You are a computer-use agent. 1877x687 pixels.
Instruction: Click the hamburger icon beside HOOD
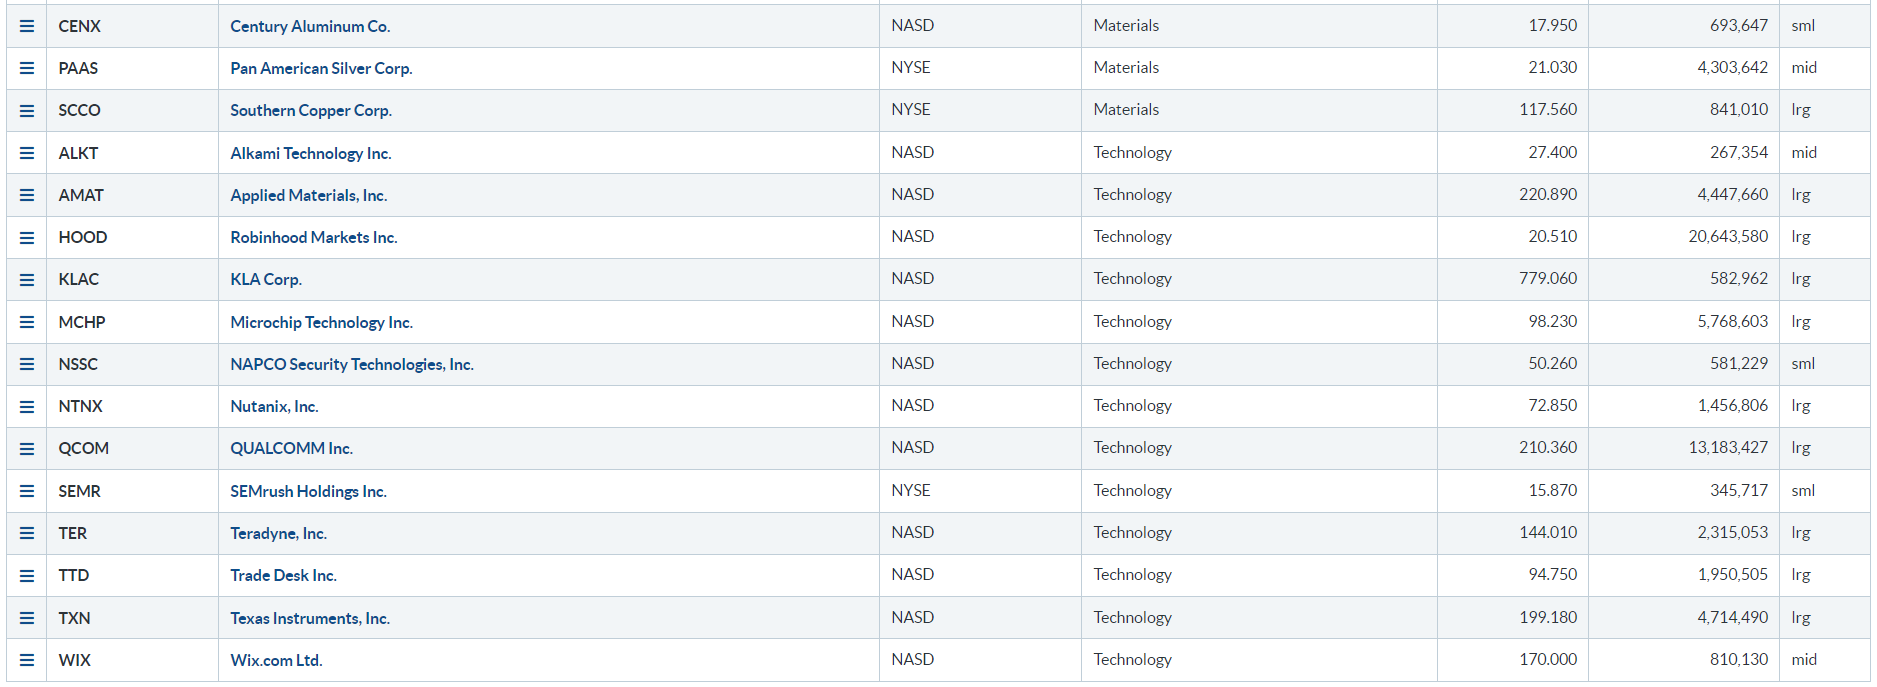[x=27, y=237]
